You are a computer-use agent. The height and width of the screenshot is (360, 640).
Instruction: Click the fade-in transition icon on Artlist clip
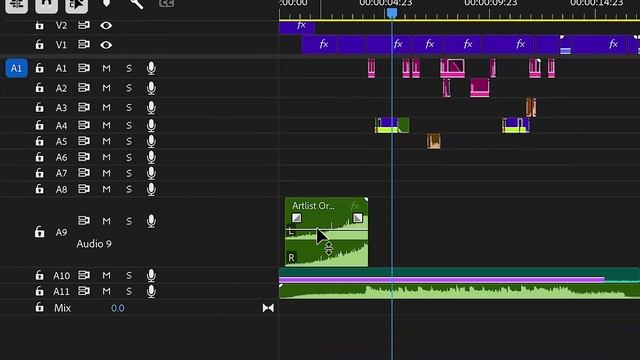pyautogui.click(x=297, y=218)
